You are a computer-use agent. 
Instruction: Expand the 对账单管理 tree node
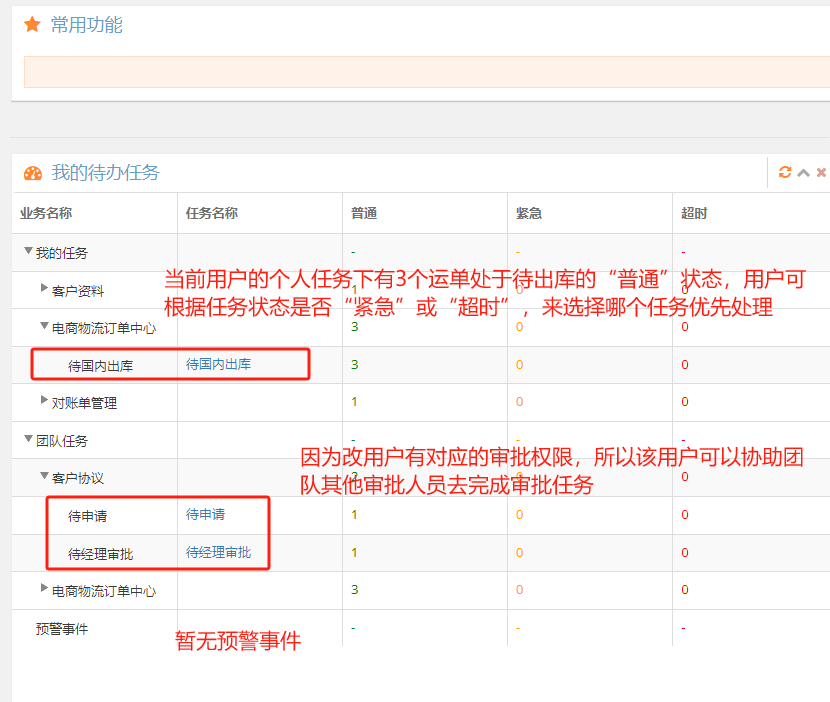(x=44, y=401)
